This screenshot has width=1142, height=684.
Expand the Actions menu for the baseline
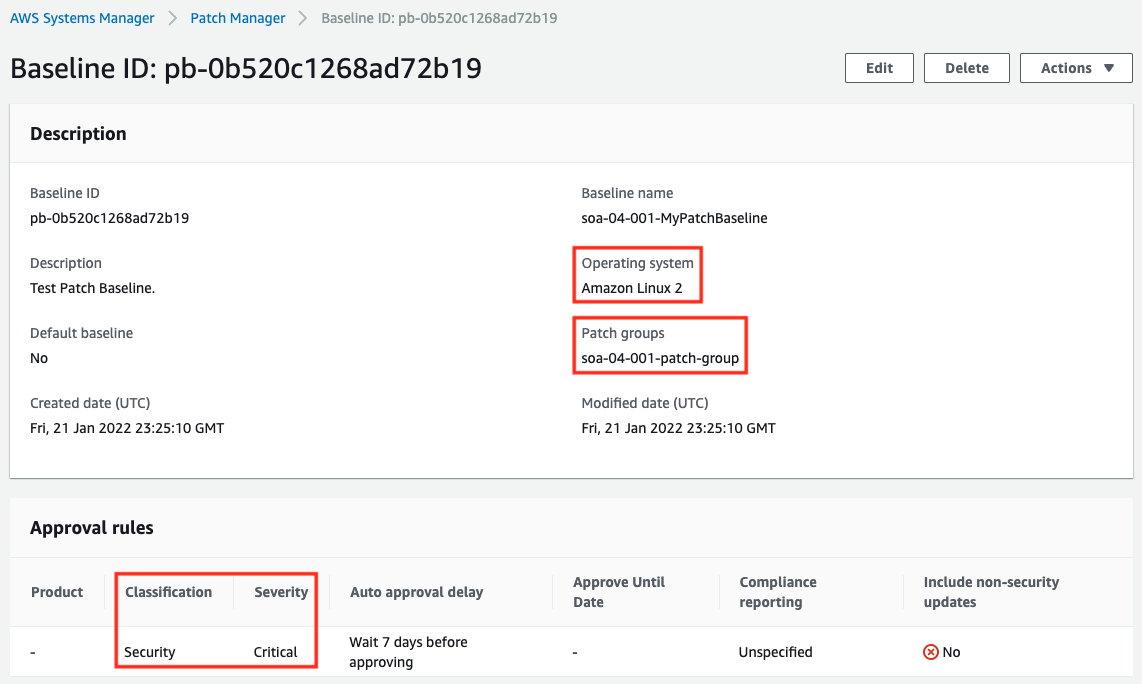tap(1076, 68)
